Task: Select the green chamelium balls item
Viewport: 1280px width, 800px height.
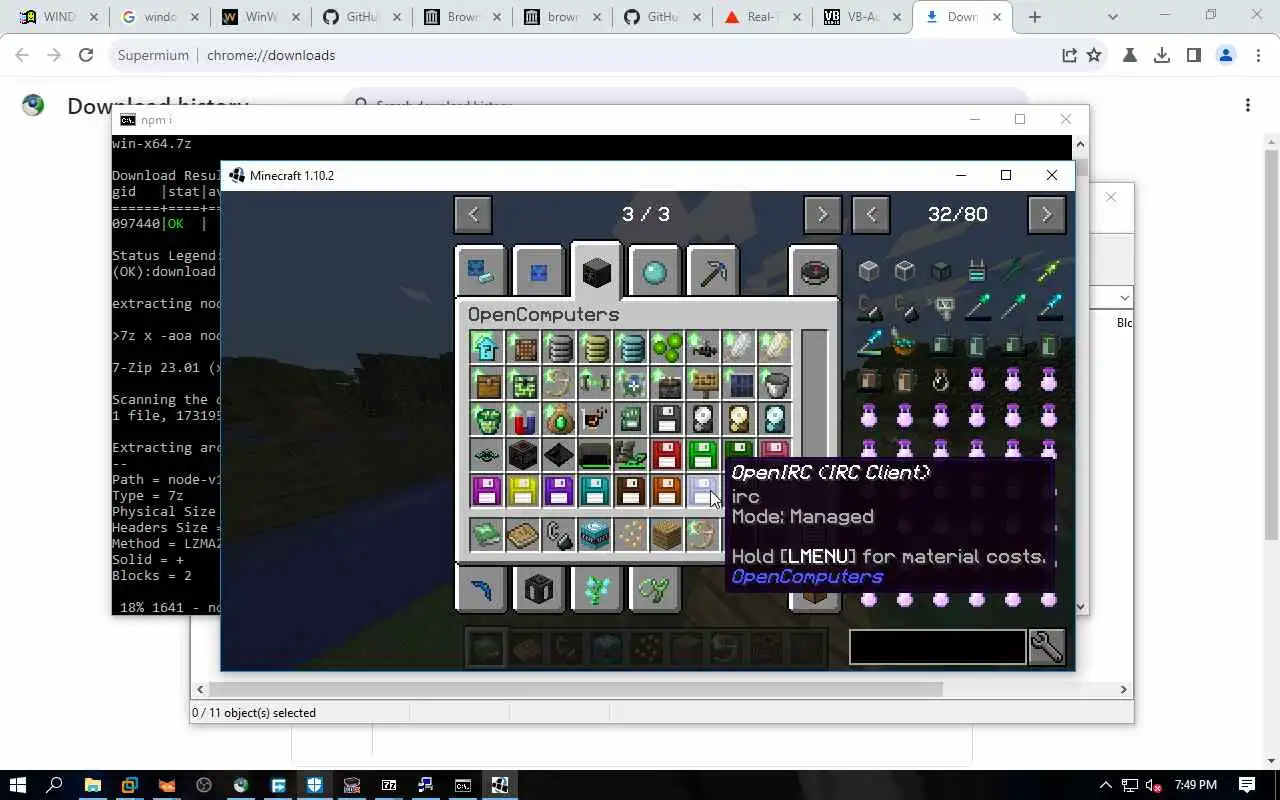Action: click(666, 347)
